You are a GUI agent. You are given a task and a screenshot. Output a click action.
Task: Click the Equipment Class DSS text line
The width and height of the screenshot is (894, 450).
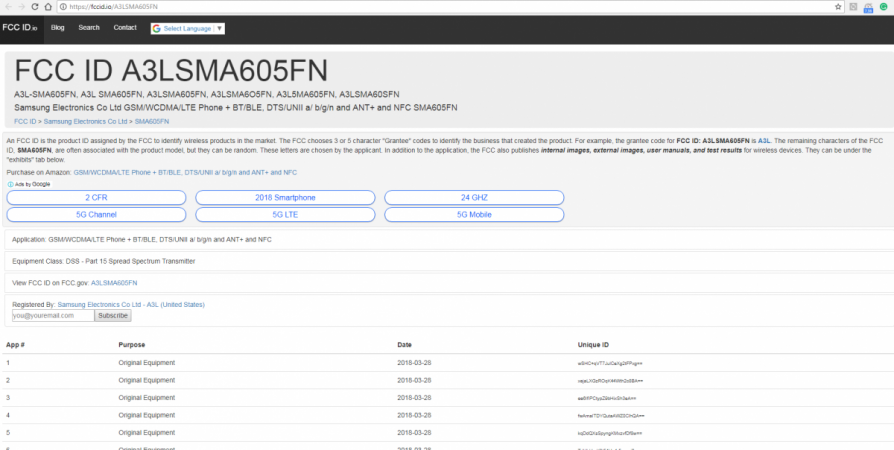(x=104, y=261)
